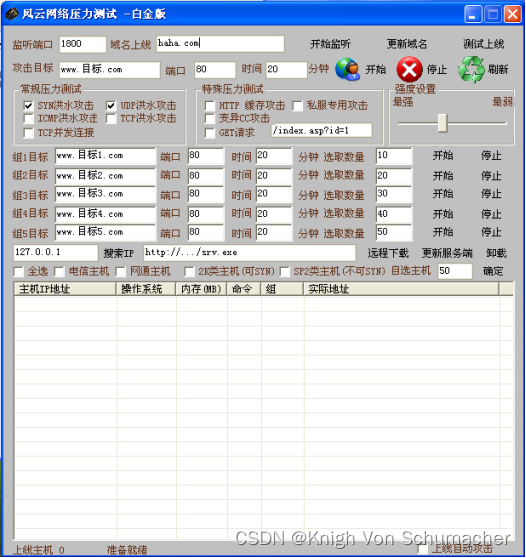This screenshot has width=526, height=558.
Task: Click the red X stop icon
Action: pyautogui.click(x=409, y=69)
